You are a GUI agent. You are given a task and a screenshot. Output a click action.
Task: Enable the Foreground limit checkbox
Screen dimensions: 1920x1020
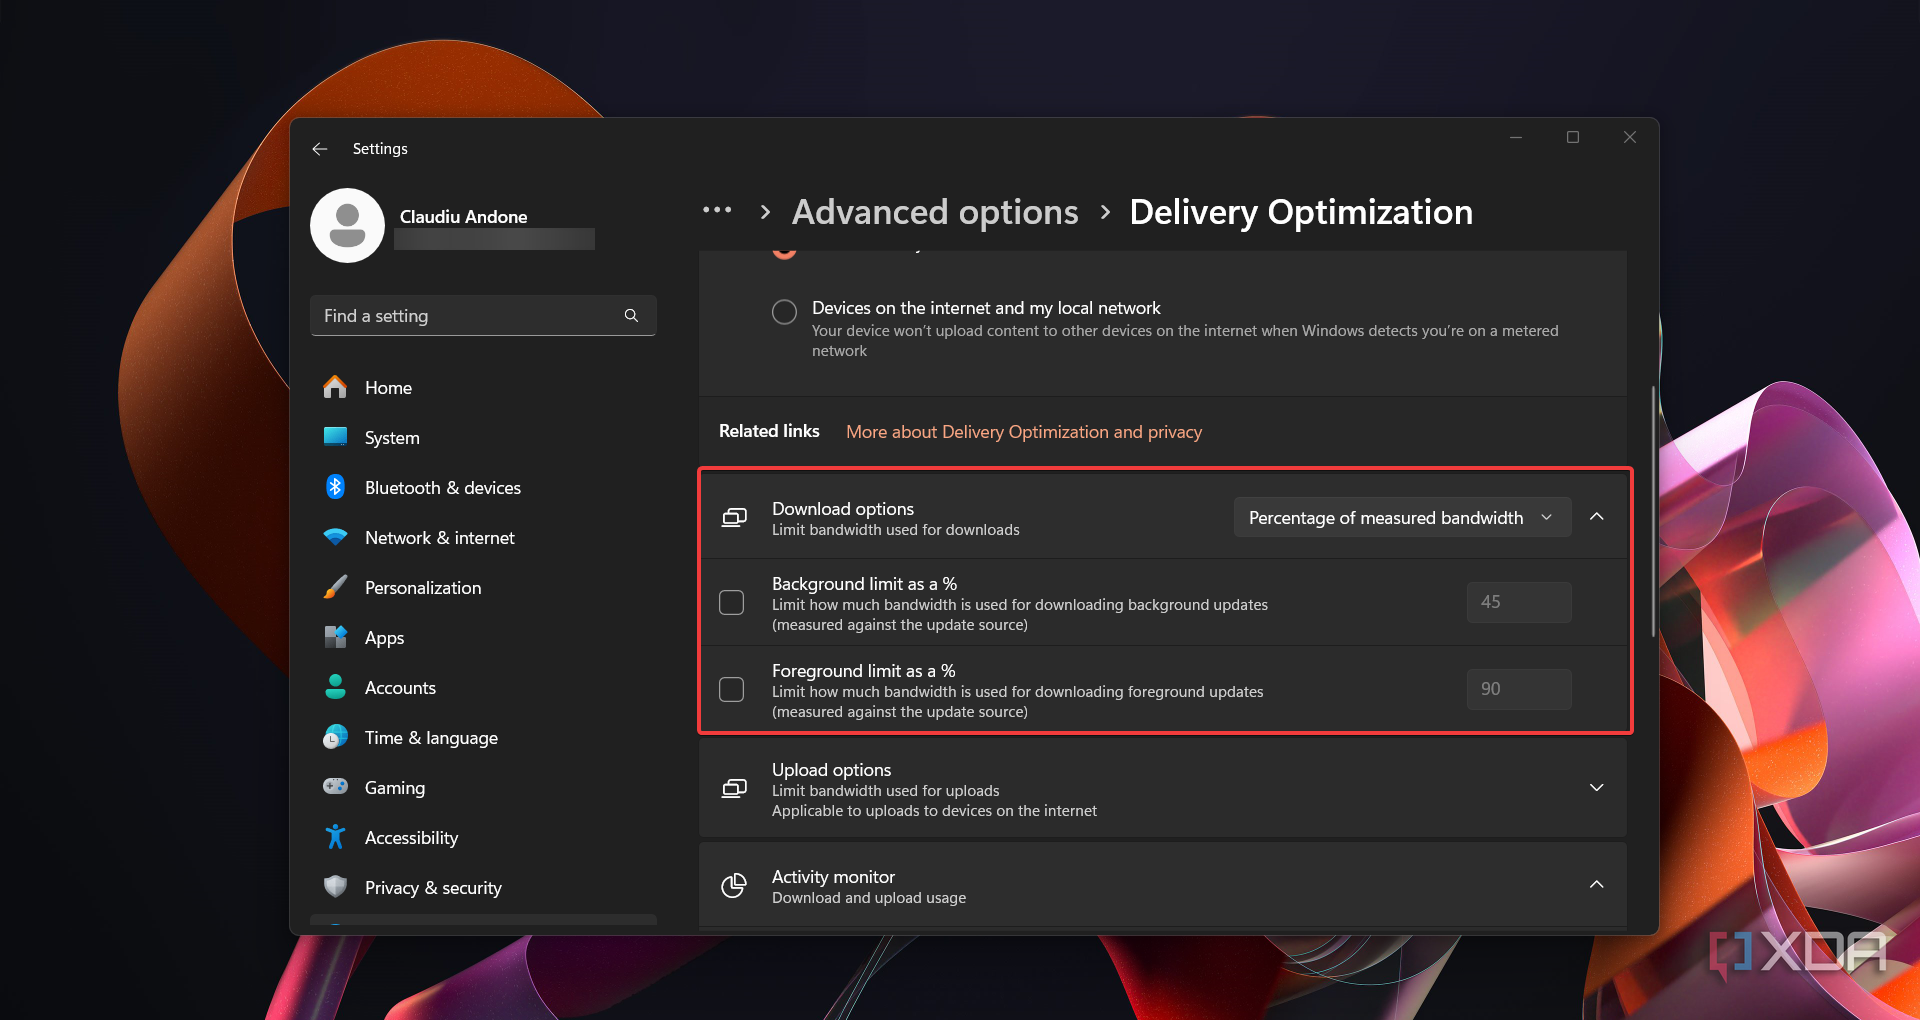pos(732,690)
